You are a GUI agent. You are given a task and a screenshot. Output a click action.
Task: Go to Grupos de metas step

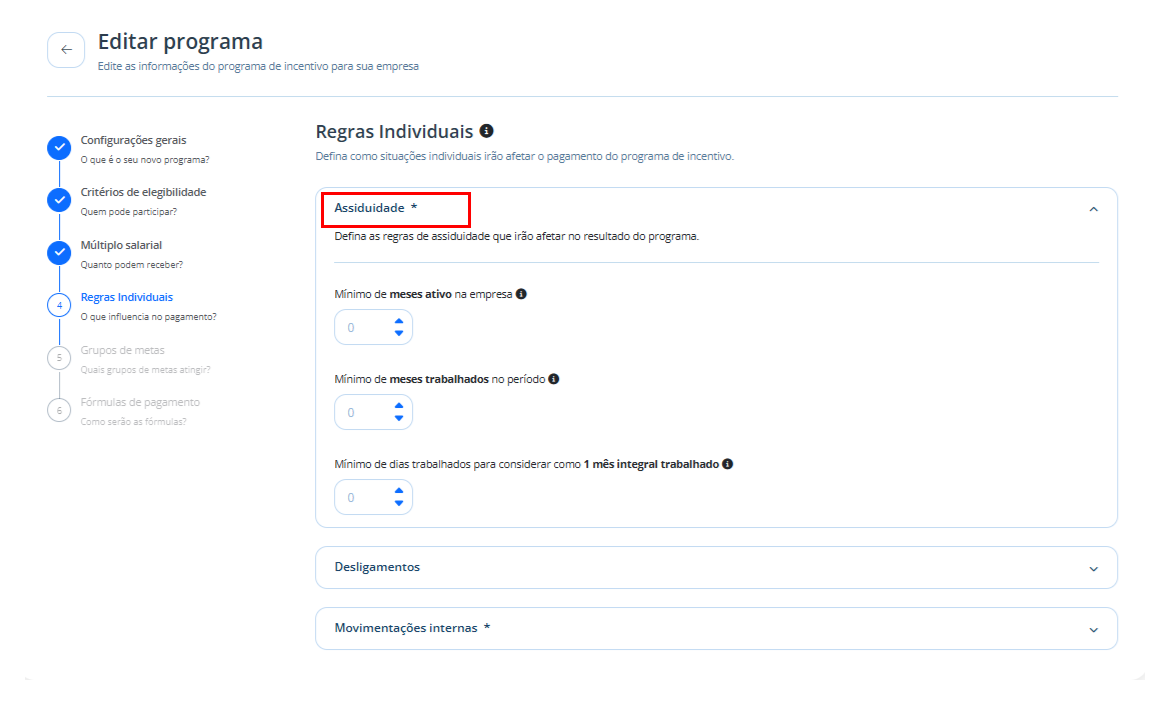122,350
